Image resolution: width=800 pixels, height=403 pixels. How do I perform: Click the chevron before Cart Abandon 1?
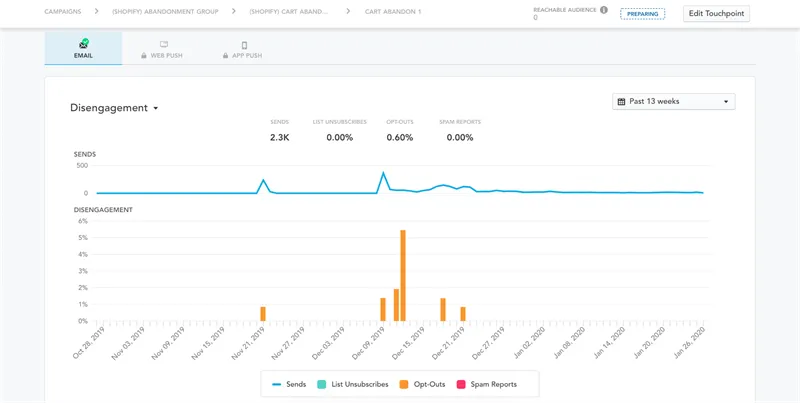pos(348,11)
